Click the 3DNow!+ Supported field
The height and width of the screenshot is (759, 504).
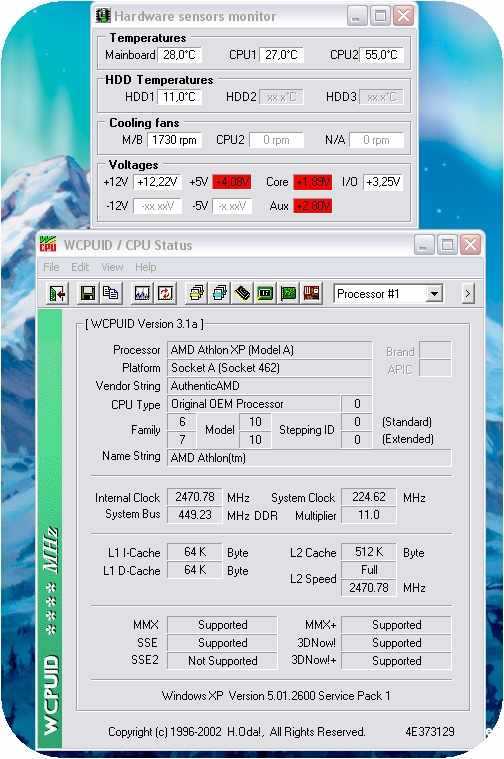[x=396, y=661]
